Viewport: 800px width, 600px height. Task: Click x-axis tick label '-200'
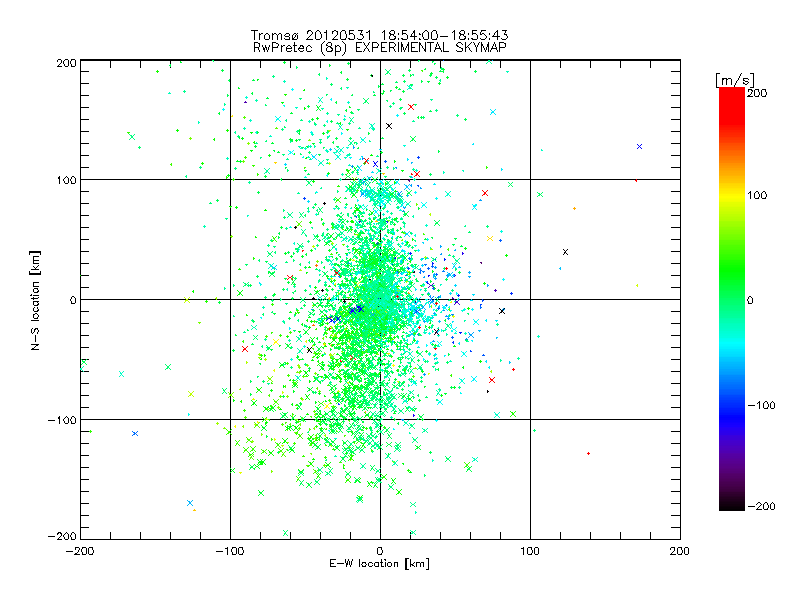click(x=80, y=551)
